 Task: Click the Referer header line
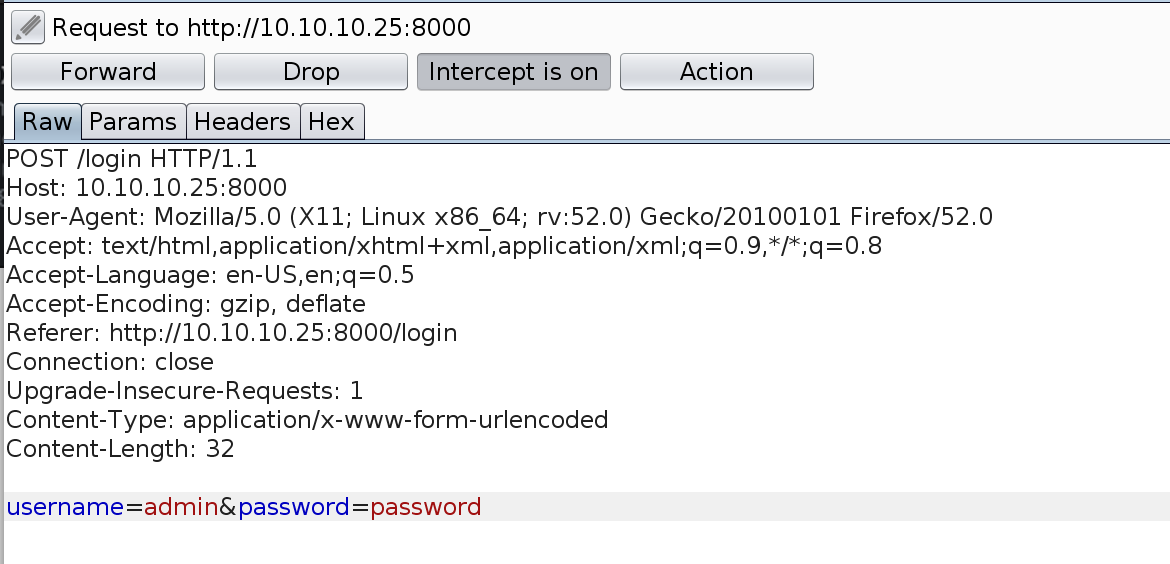click(231, 333)
